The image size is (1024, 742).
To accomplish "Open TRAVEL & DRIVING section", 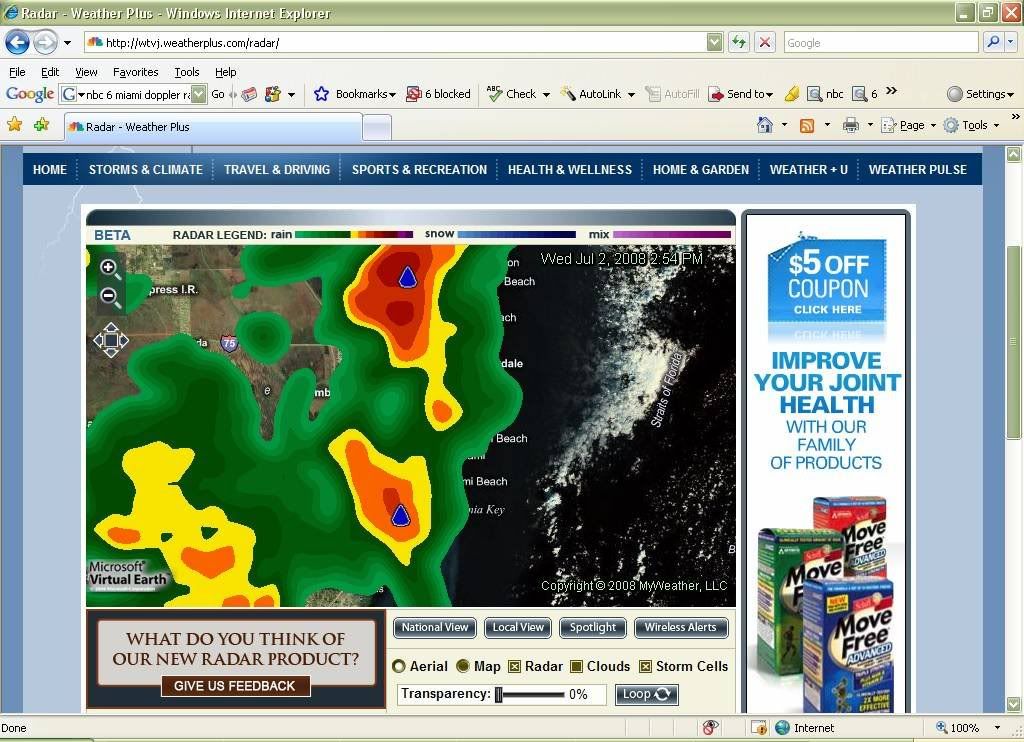I will tap(277, 170).
